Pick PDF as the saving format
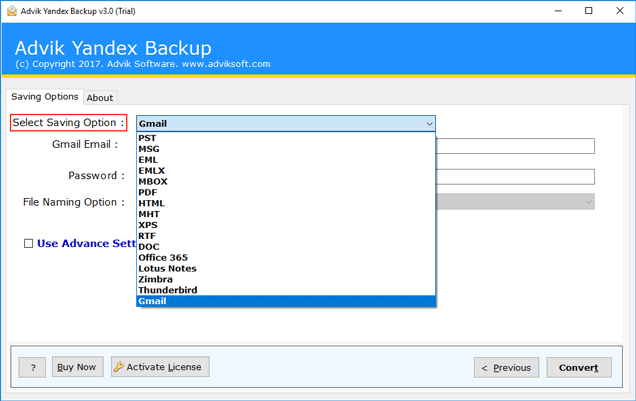This screenshot has height=401, width=636. pos(286,192)
